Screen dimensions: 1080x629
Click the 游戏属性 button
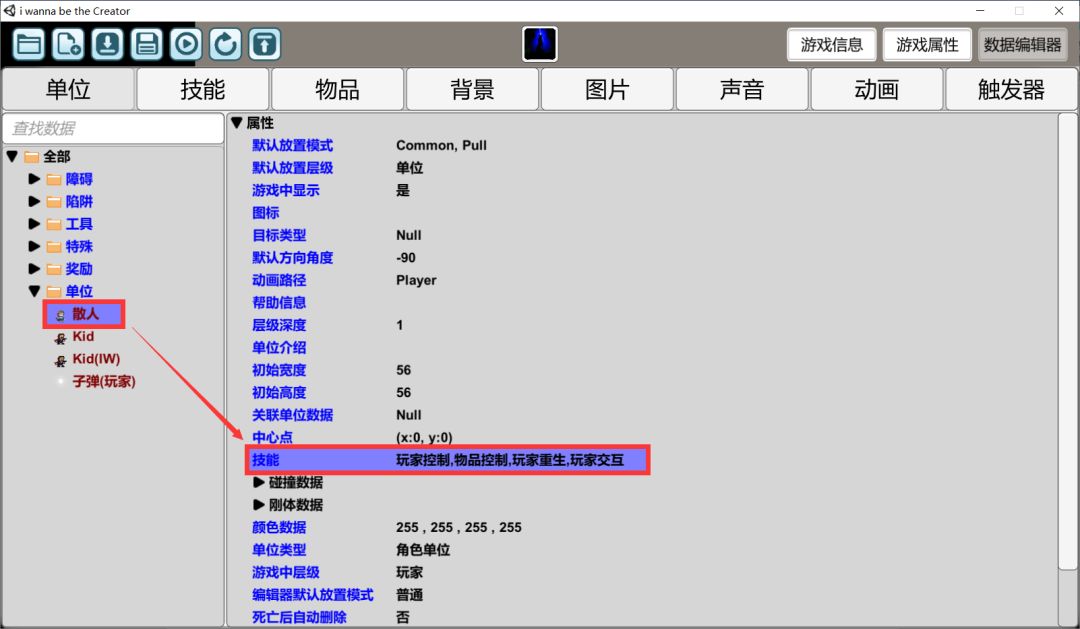[x=927, y=45]
